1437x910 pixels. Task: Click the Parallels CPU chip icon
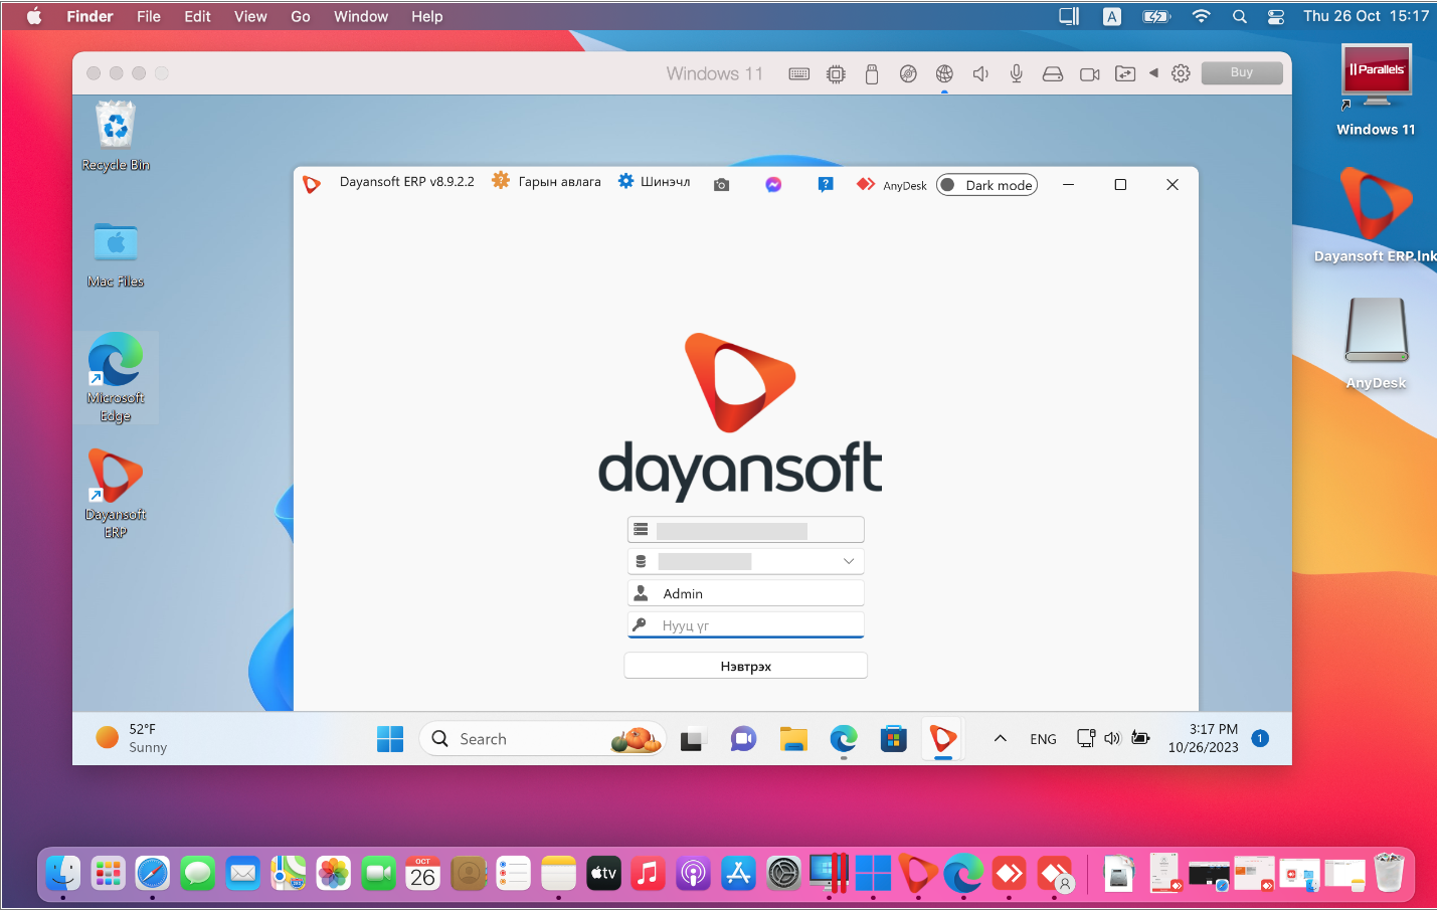(x=836, y=74)
